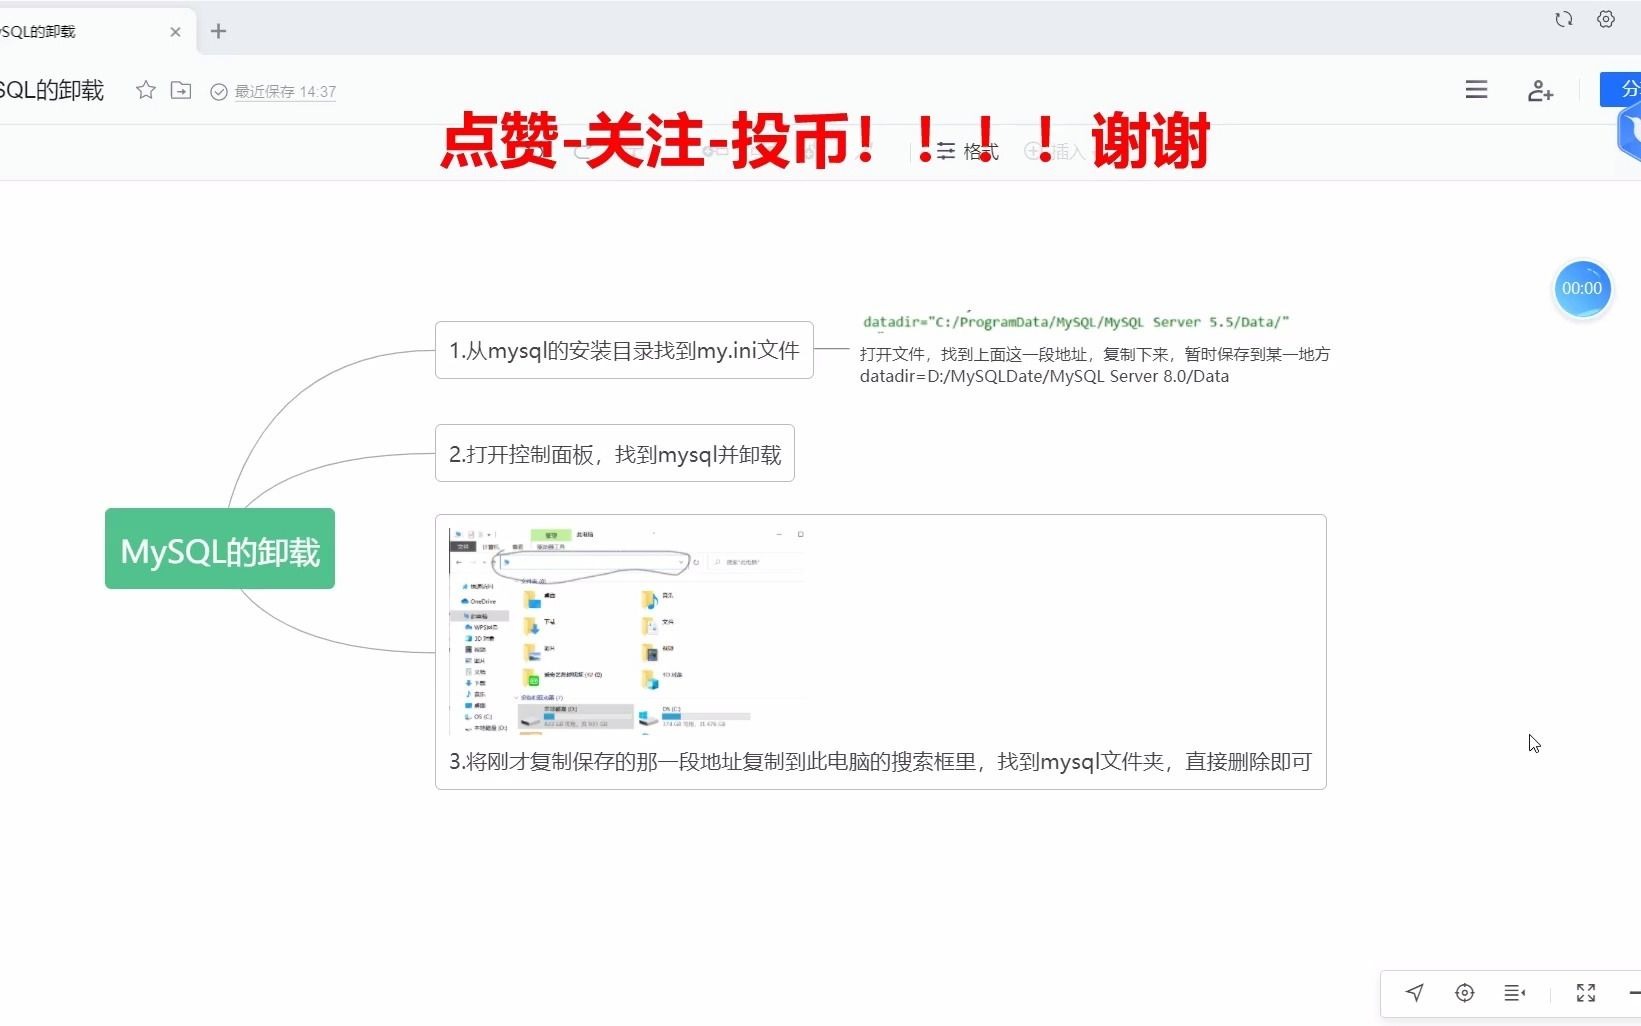The height and width of the screenshot is (1026, 1641).
Task: Click the document title SQL的卸载
Action: pyautogui.click(x=52, y=90)
